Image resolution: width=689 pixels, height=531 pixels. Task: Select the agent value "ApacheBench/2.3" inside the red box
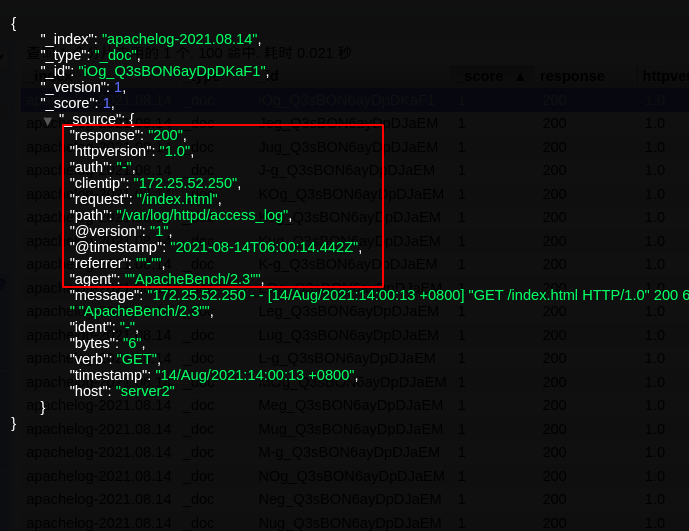pos(193,279)
